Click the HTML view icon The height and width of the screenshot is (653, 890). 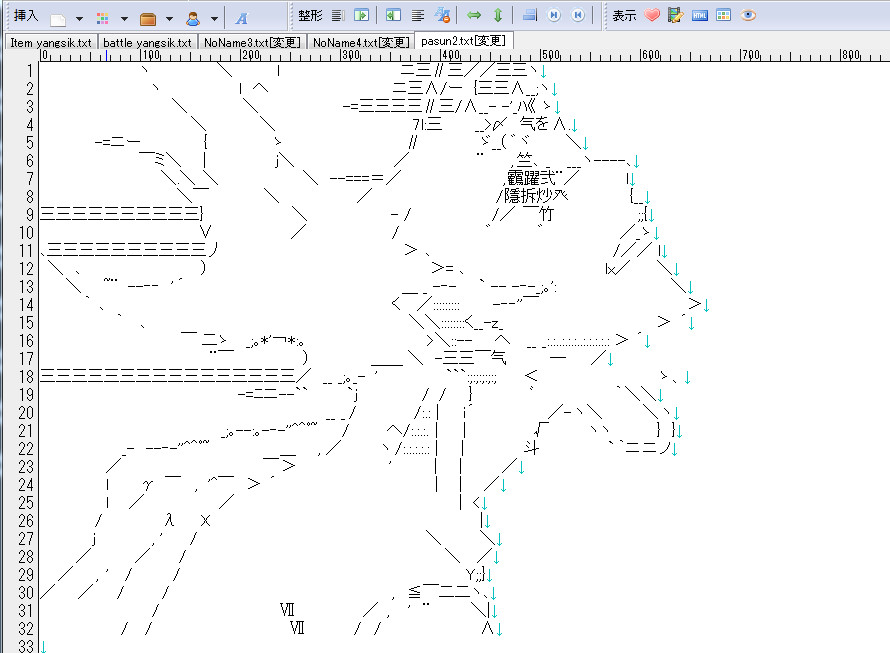(x=700, y=16)
